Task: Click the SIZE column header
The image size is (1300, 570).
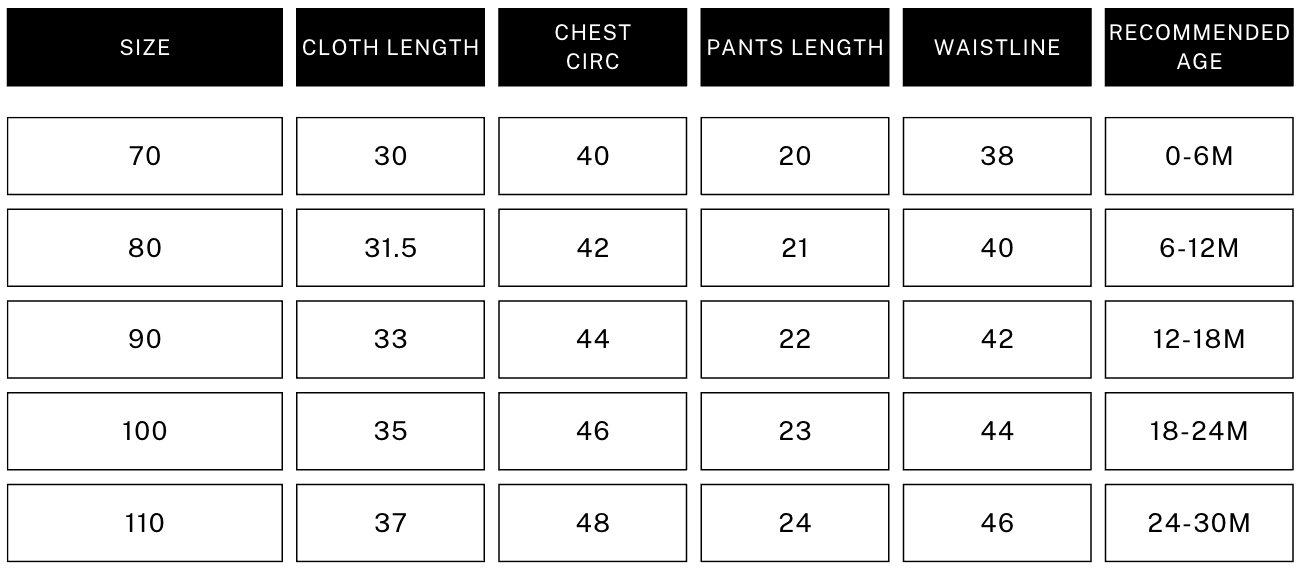Action: coord(145,47)
